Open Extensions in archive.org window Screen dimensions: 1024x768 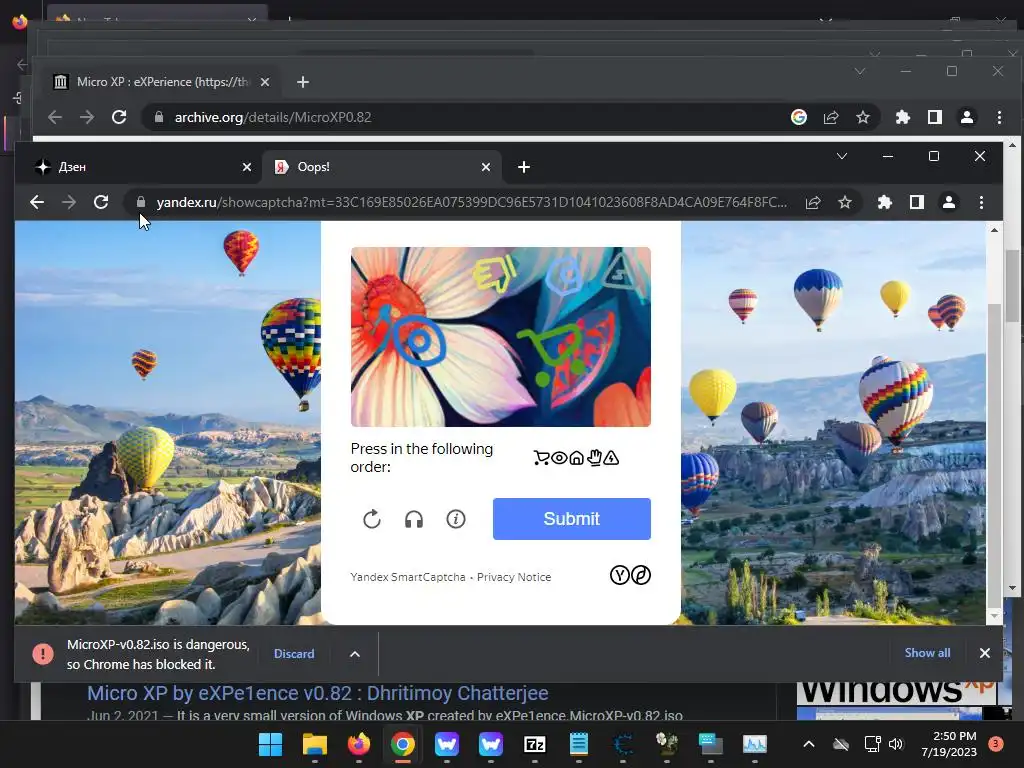(x=903, y=117)
